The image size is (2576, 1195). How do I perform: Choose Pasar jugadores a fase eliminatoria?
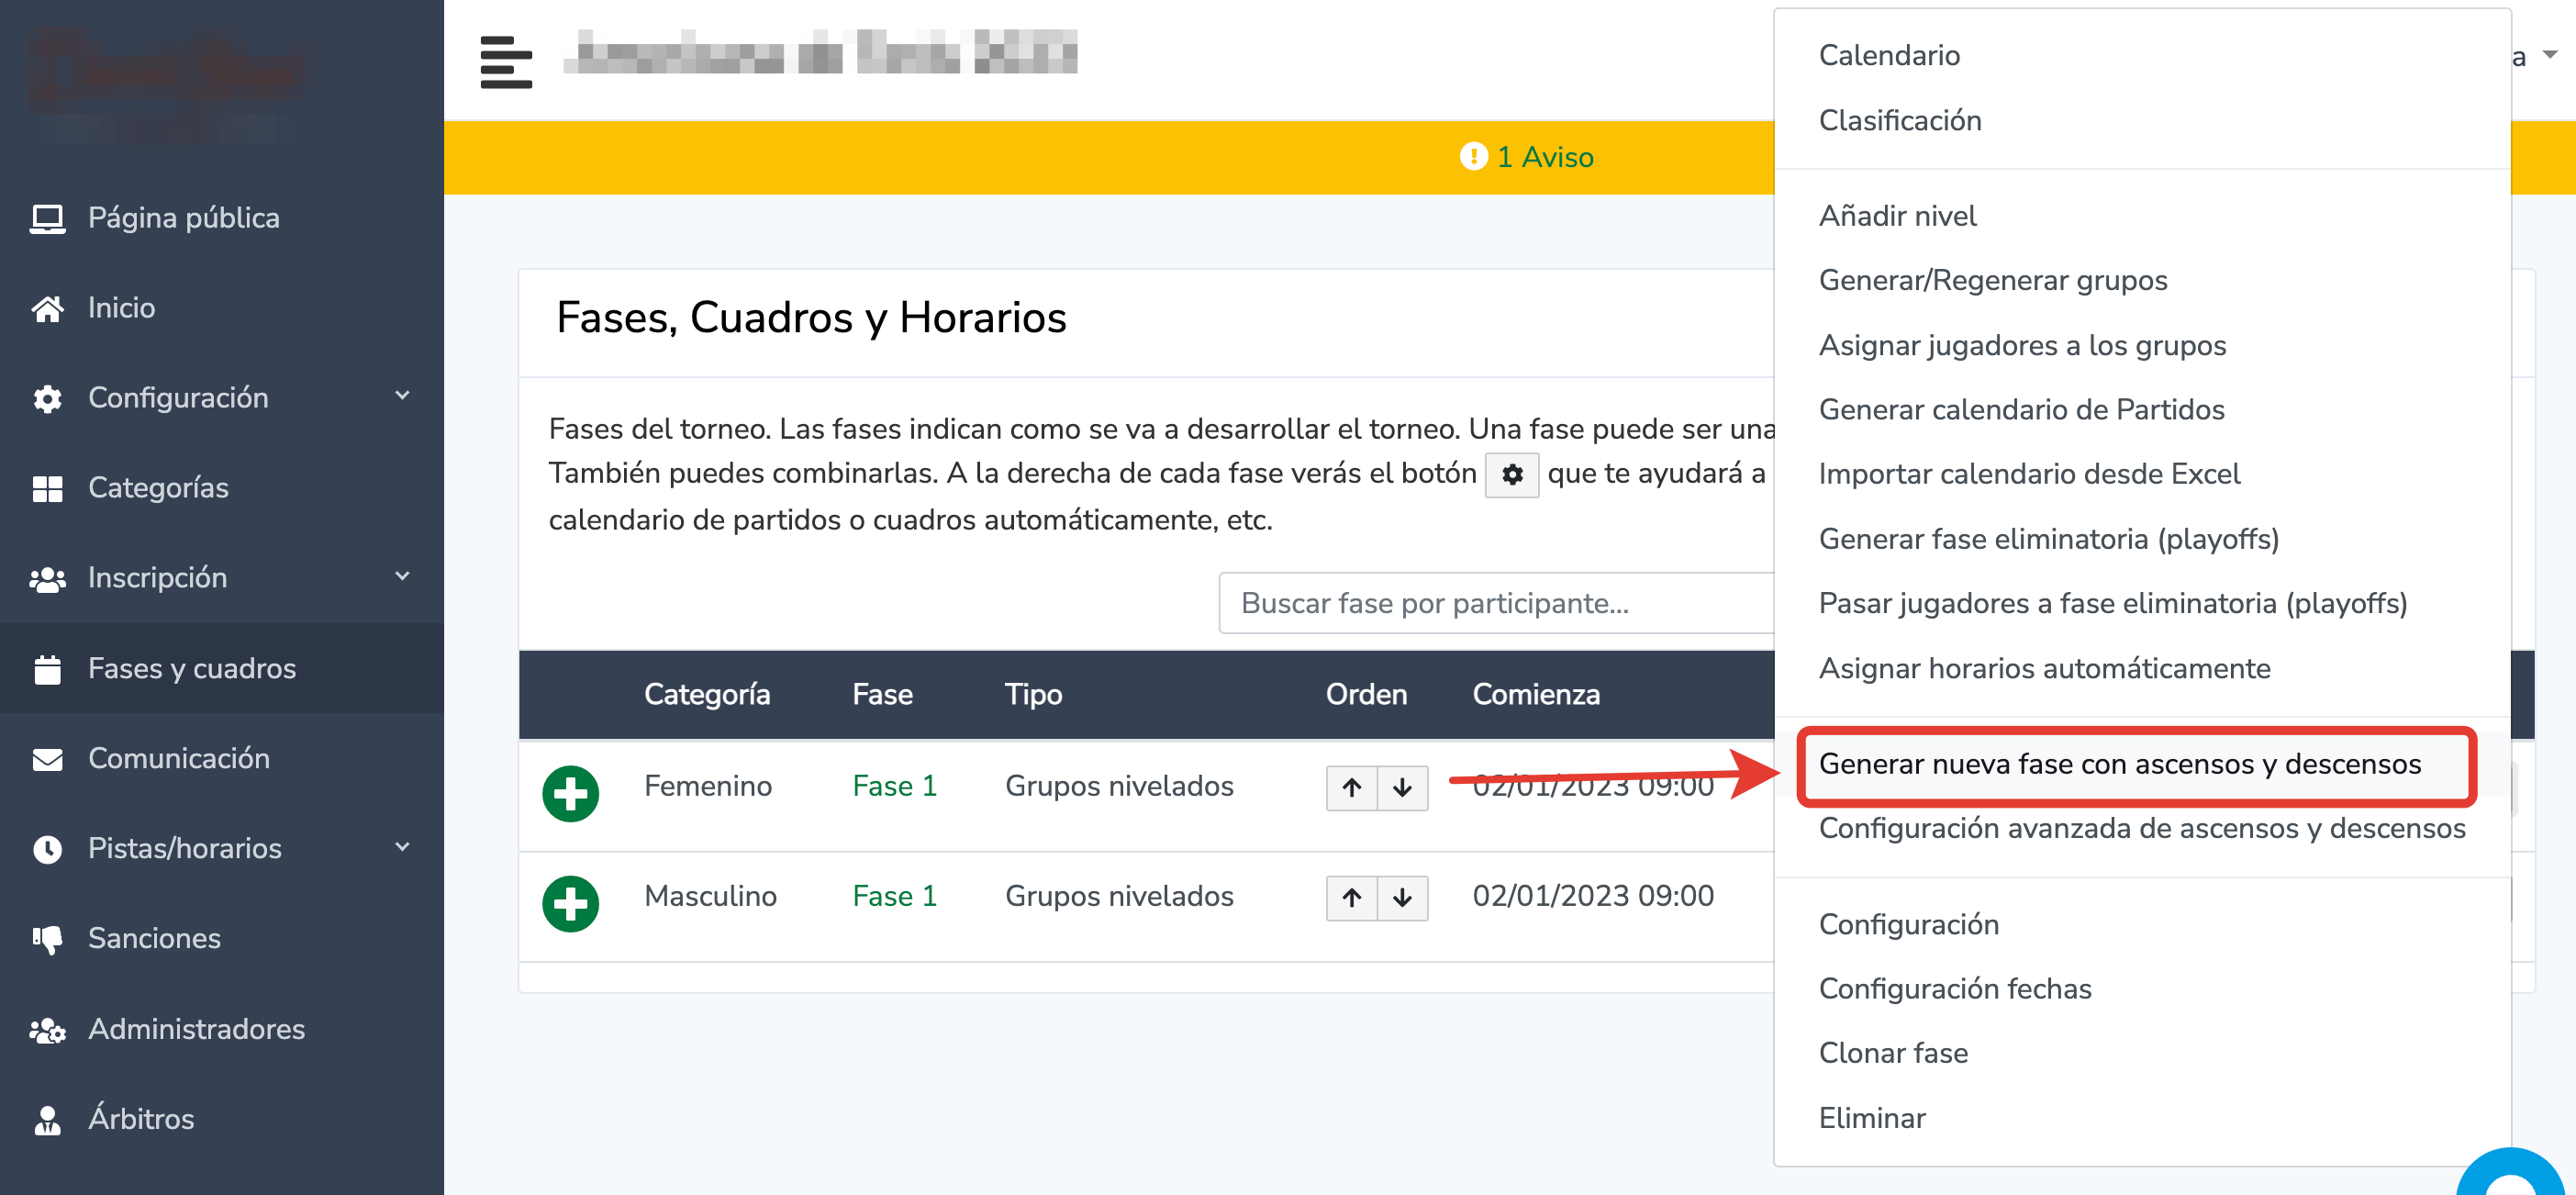point(2112,603)
